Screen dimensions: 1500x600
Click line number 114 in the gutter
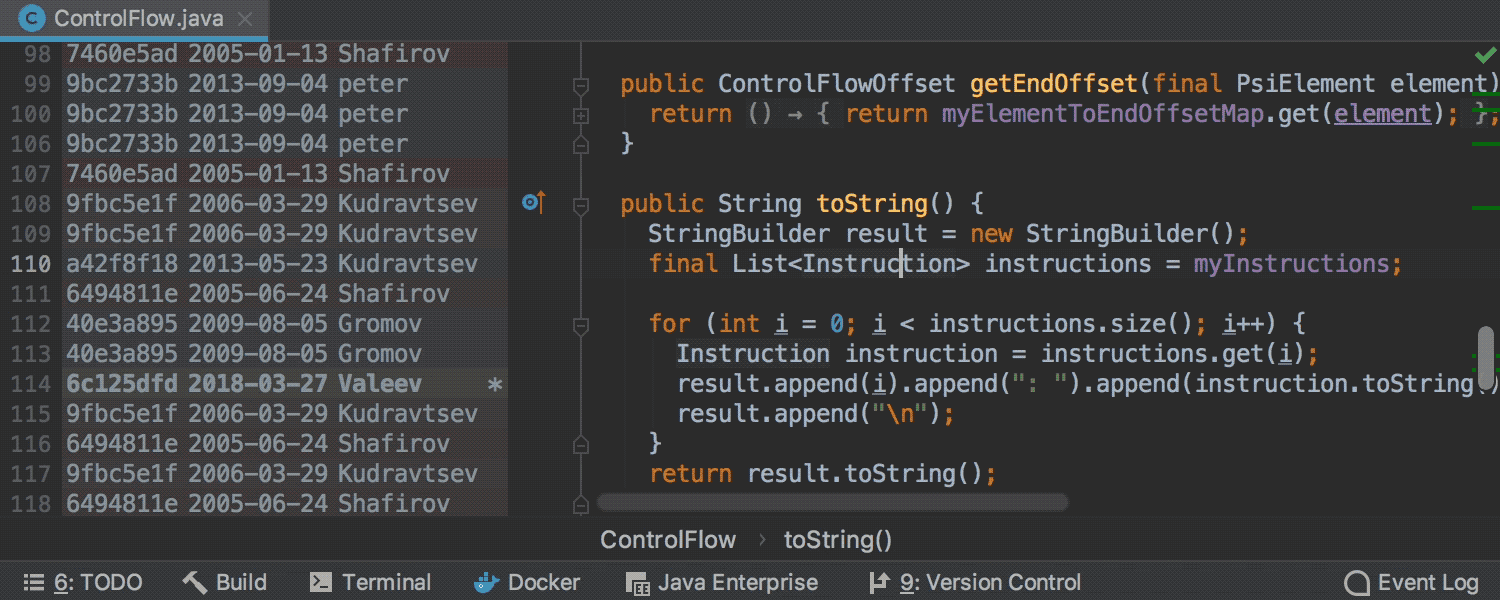(31, 384)
